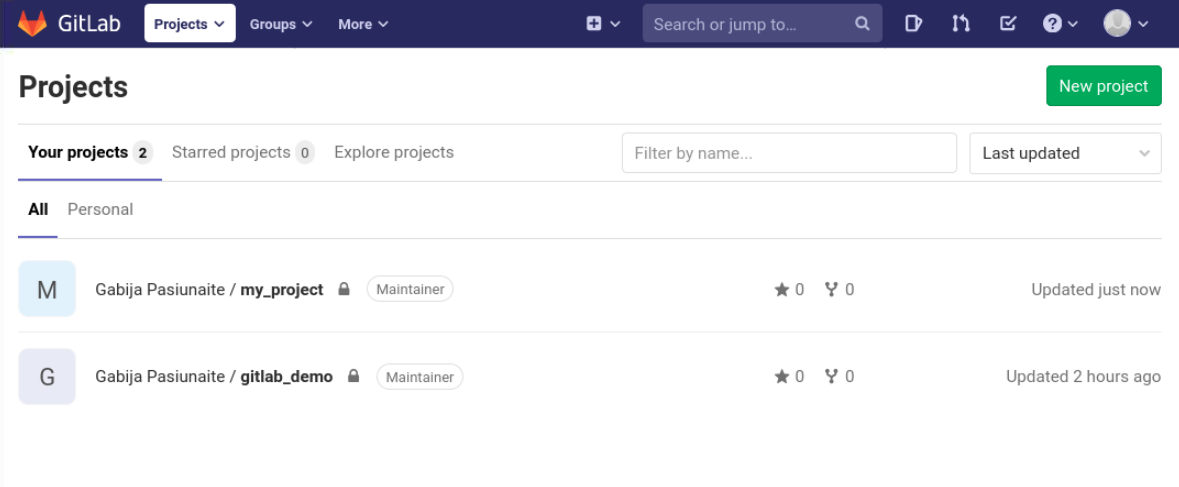This screenshot has height=487, width=1179.
Task: Open the Groups menu in navbar
Action: click(x=281, y=24)
